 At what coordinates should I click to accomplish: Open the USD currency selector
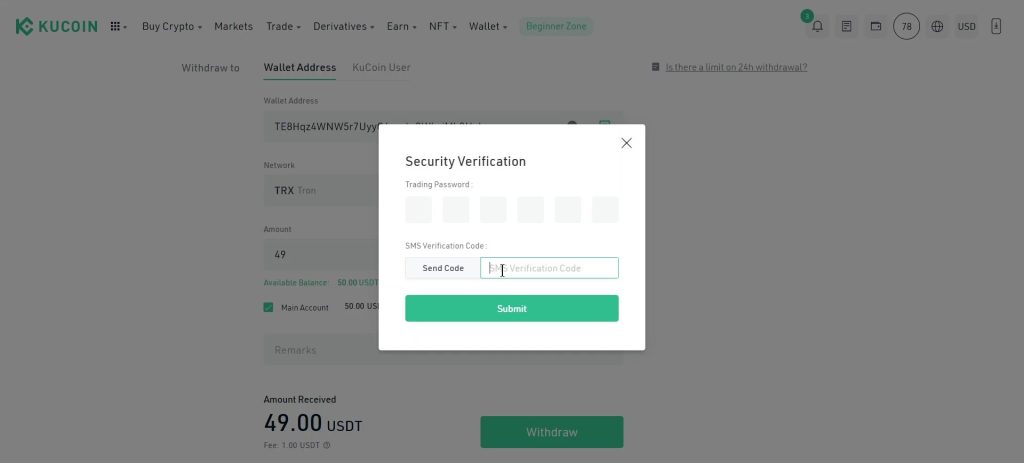click(x=967, y=27)
